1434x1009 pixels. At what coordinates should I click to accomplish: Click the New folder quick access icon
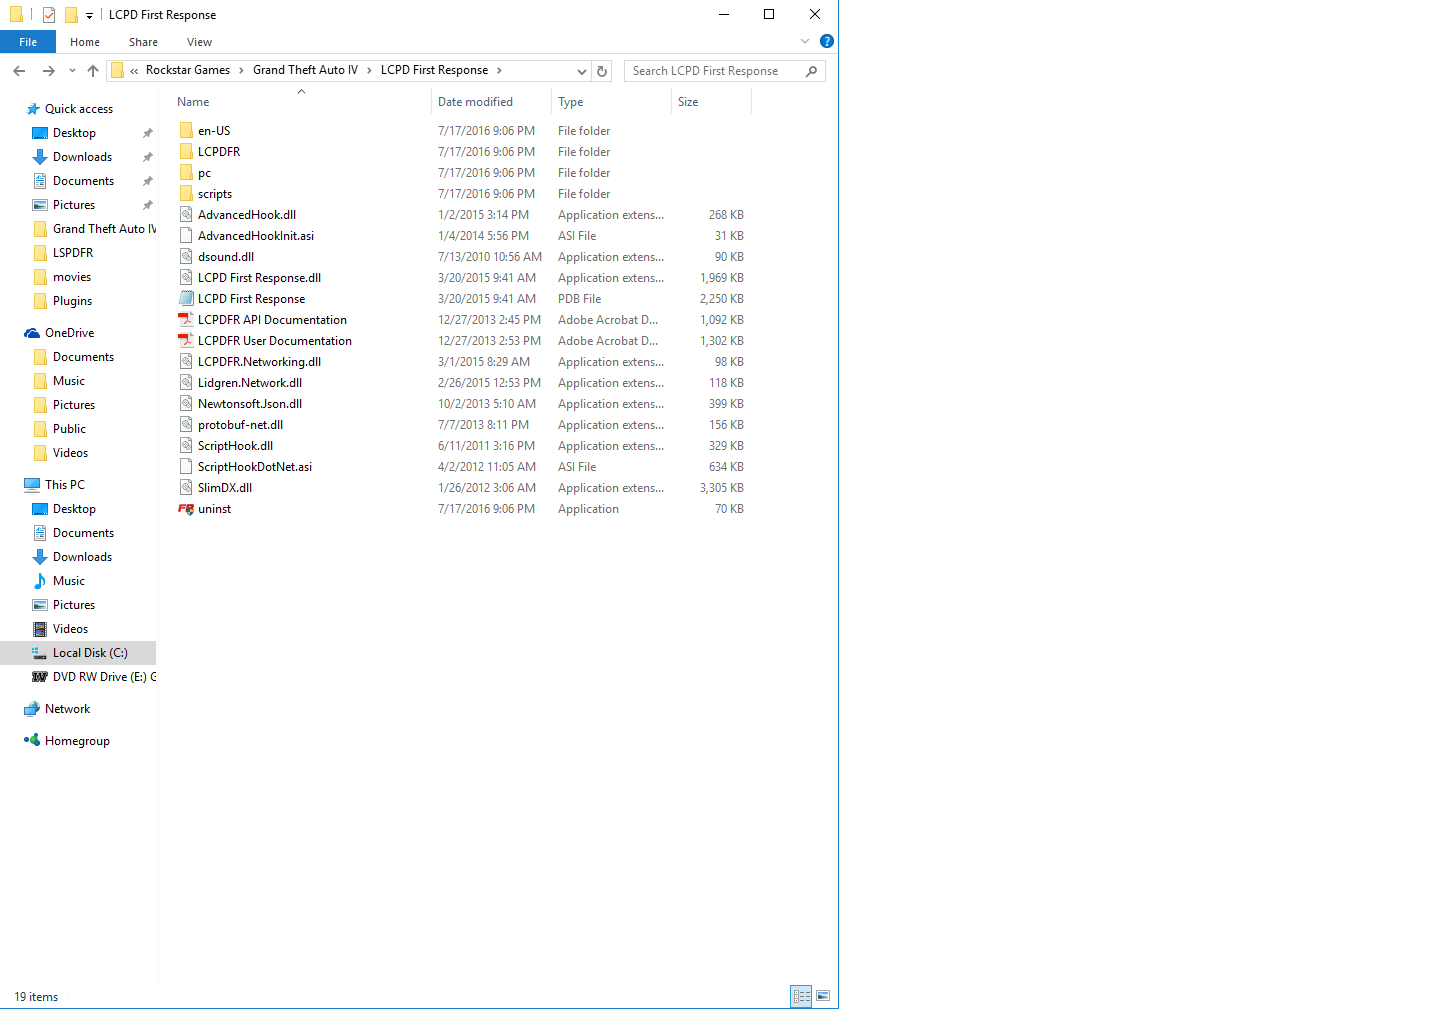(71, 15)
